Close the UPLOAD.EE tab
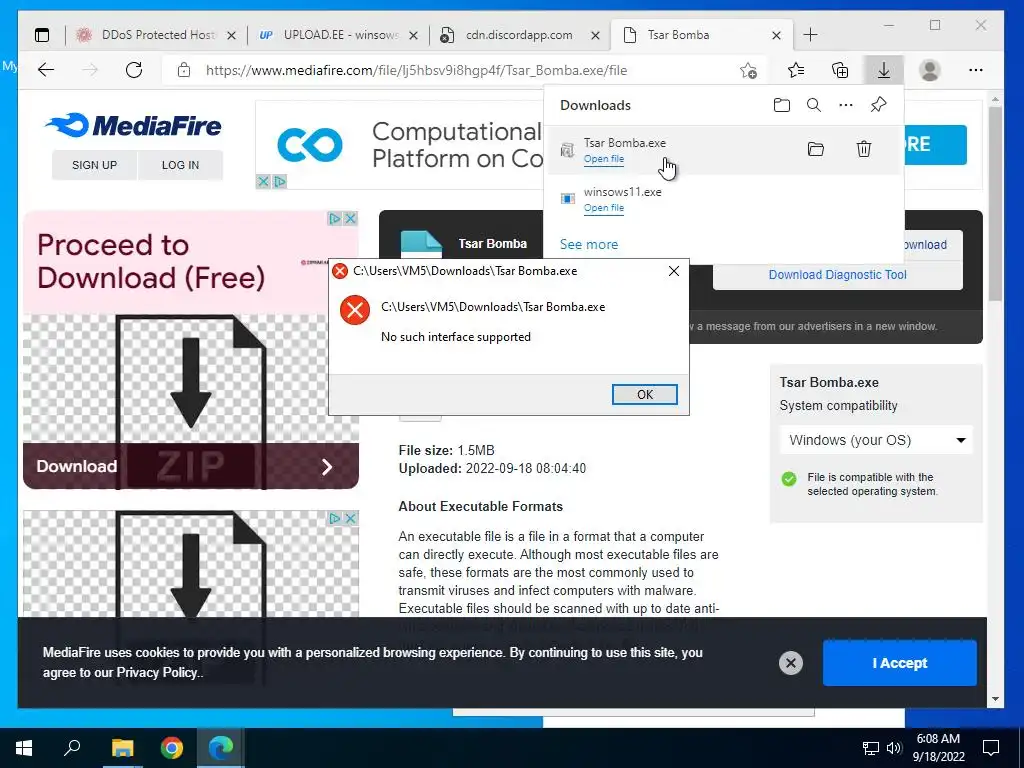This screenshot has height=768, width=1024. pyautogui.click(x=413, y=35)
